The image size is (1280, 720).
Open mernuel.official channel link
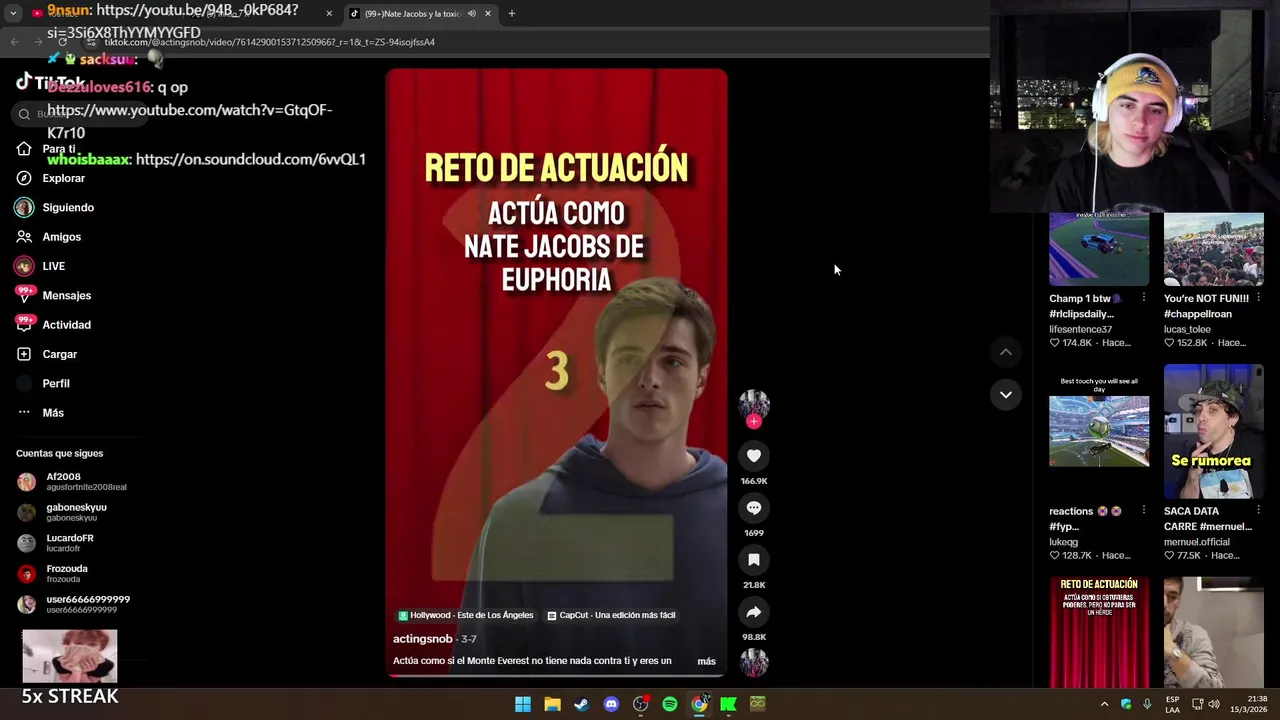(1196, 542)
